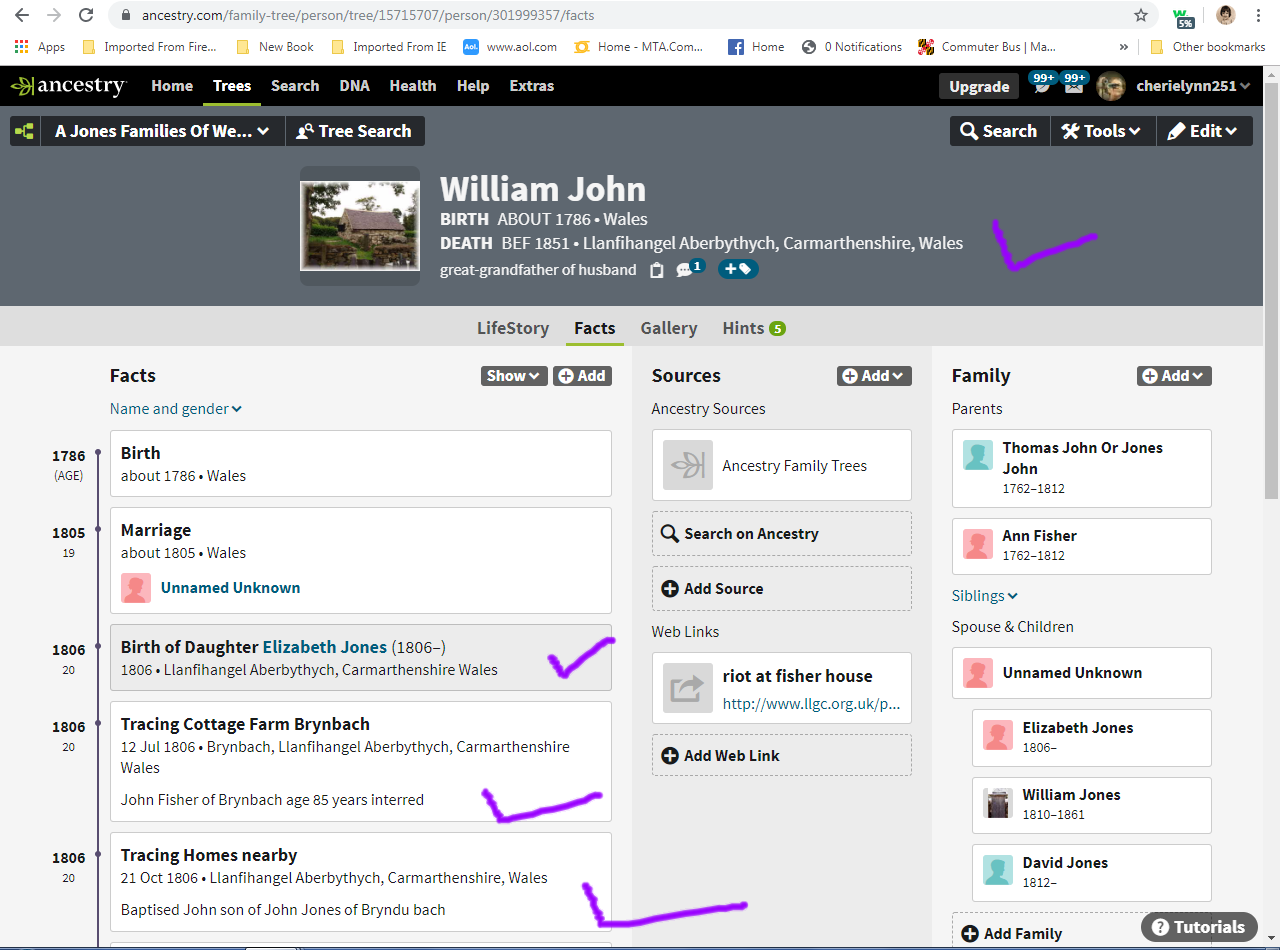Open the Show dropdown in Facts

coord(513,376)
